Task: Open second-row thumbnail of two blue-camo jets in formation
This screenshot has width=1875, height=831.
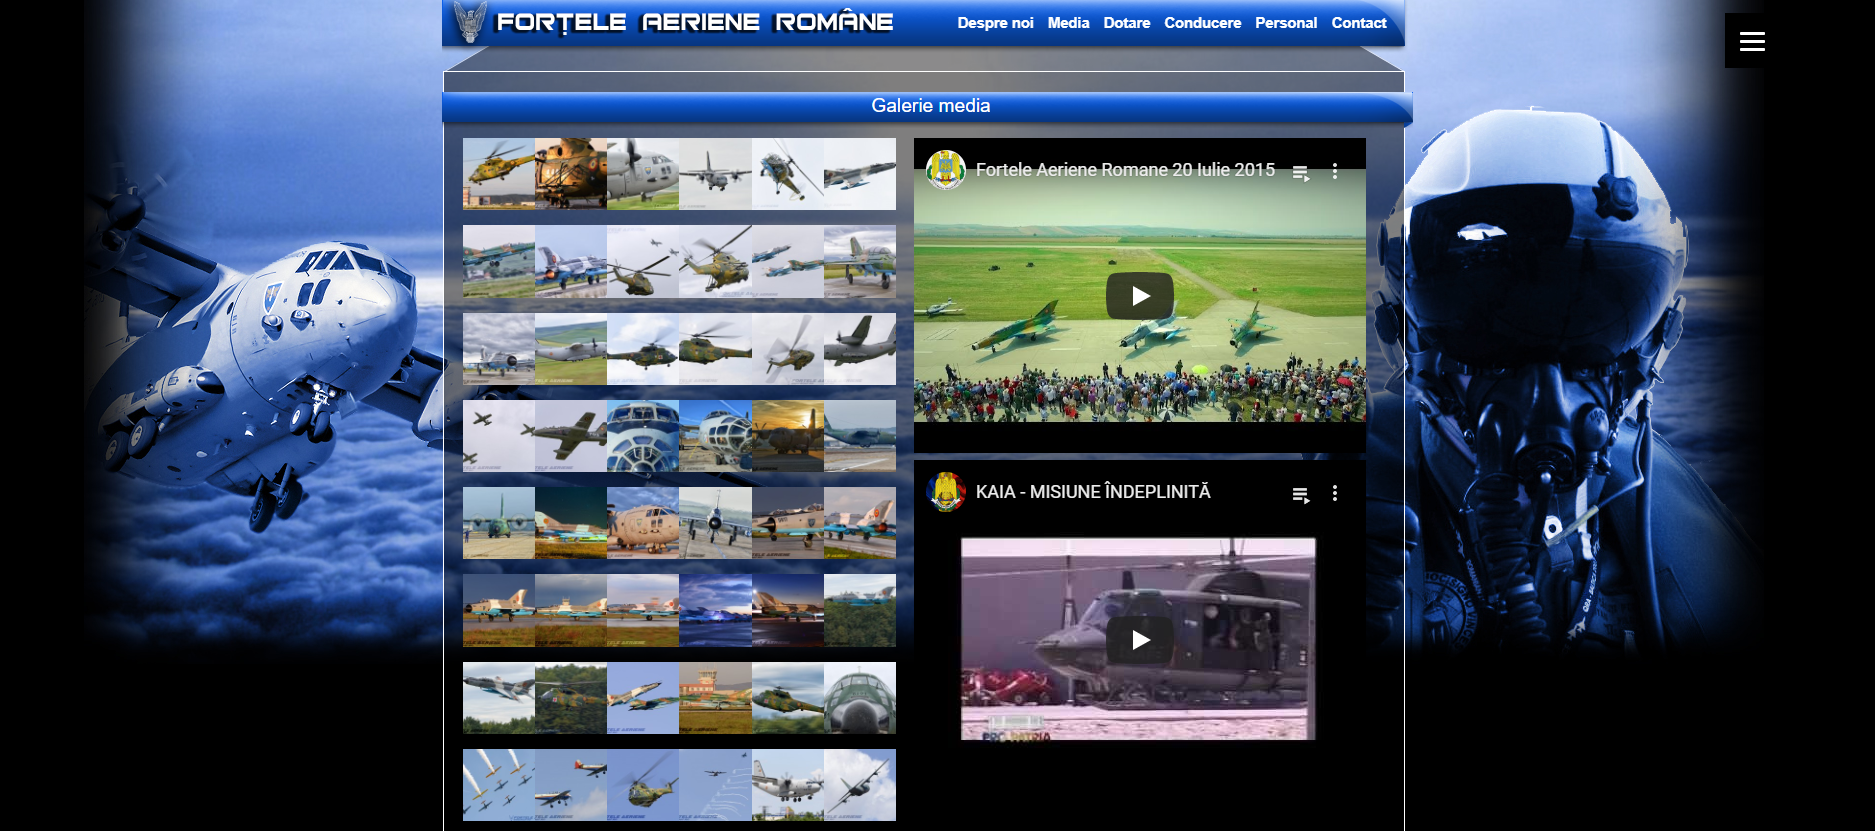Action: [788, 261]
